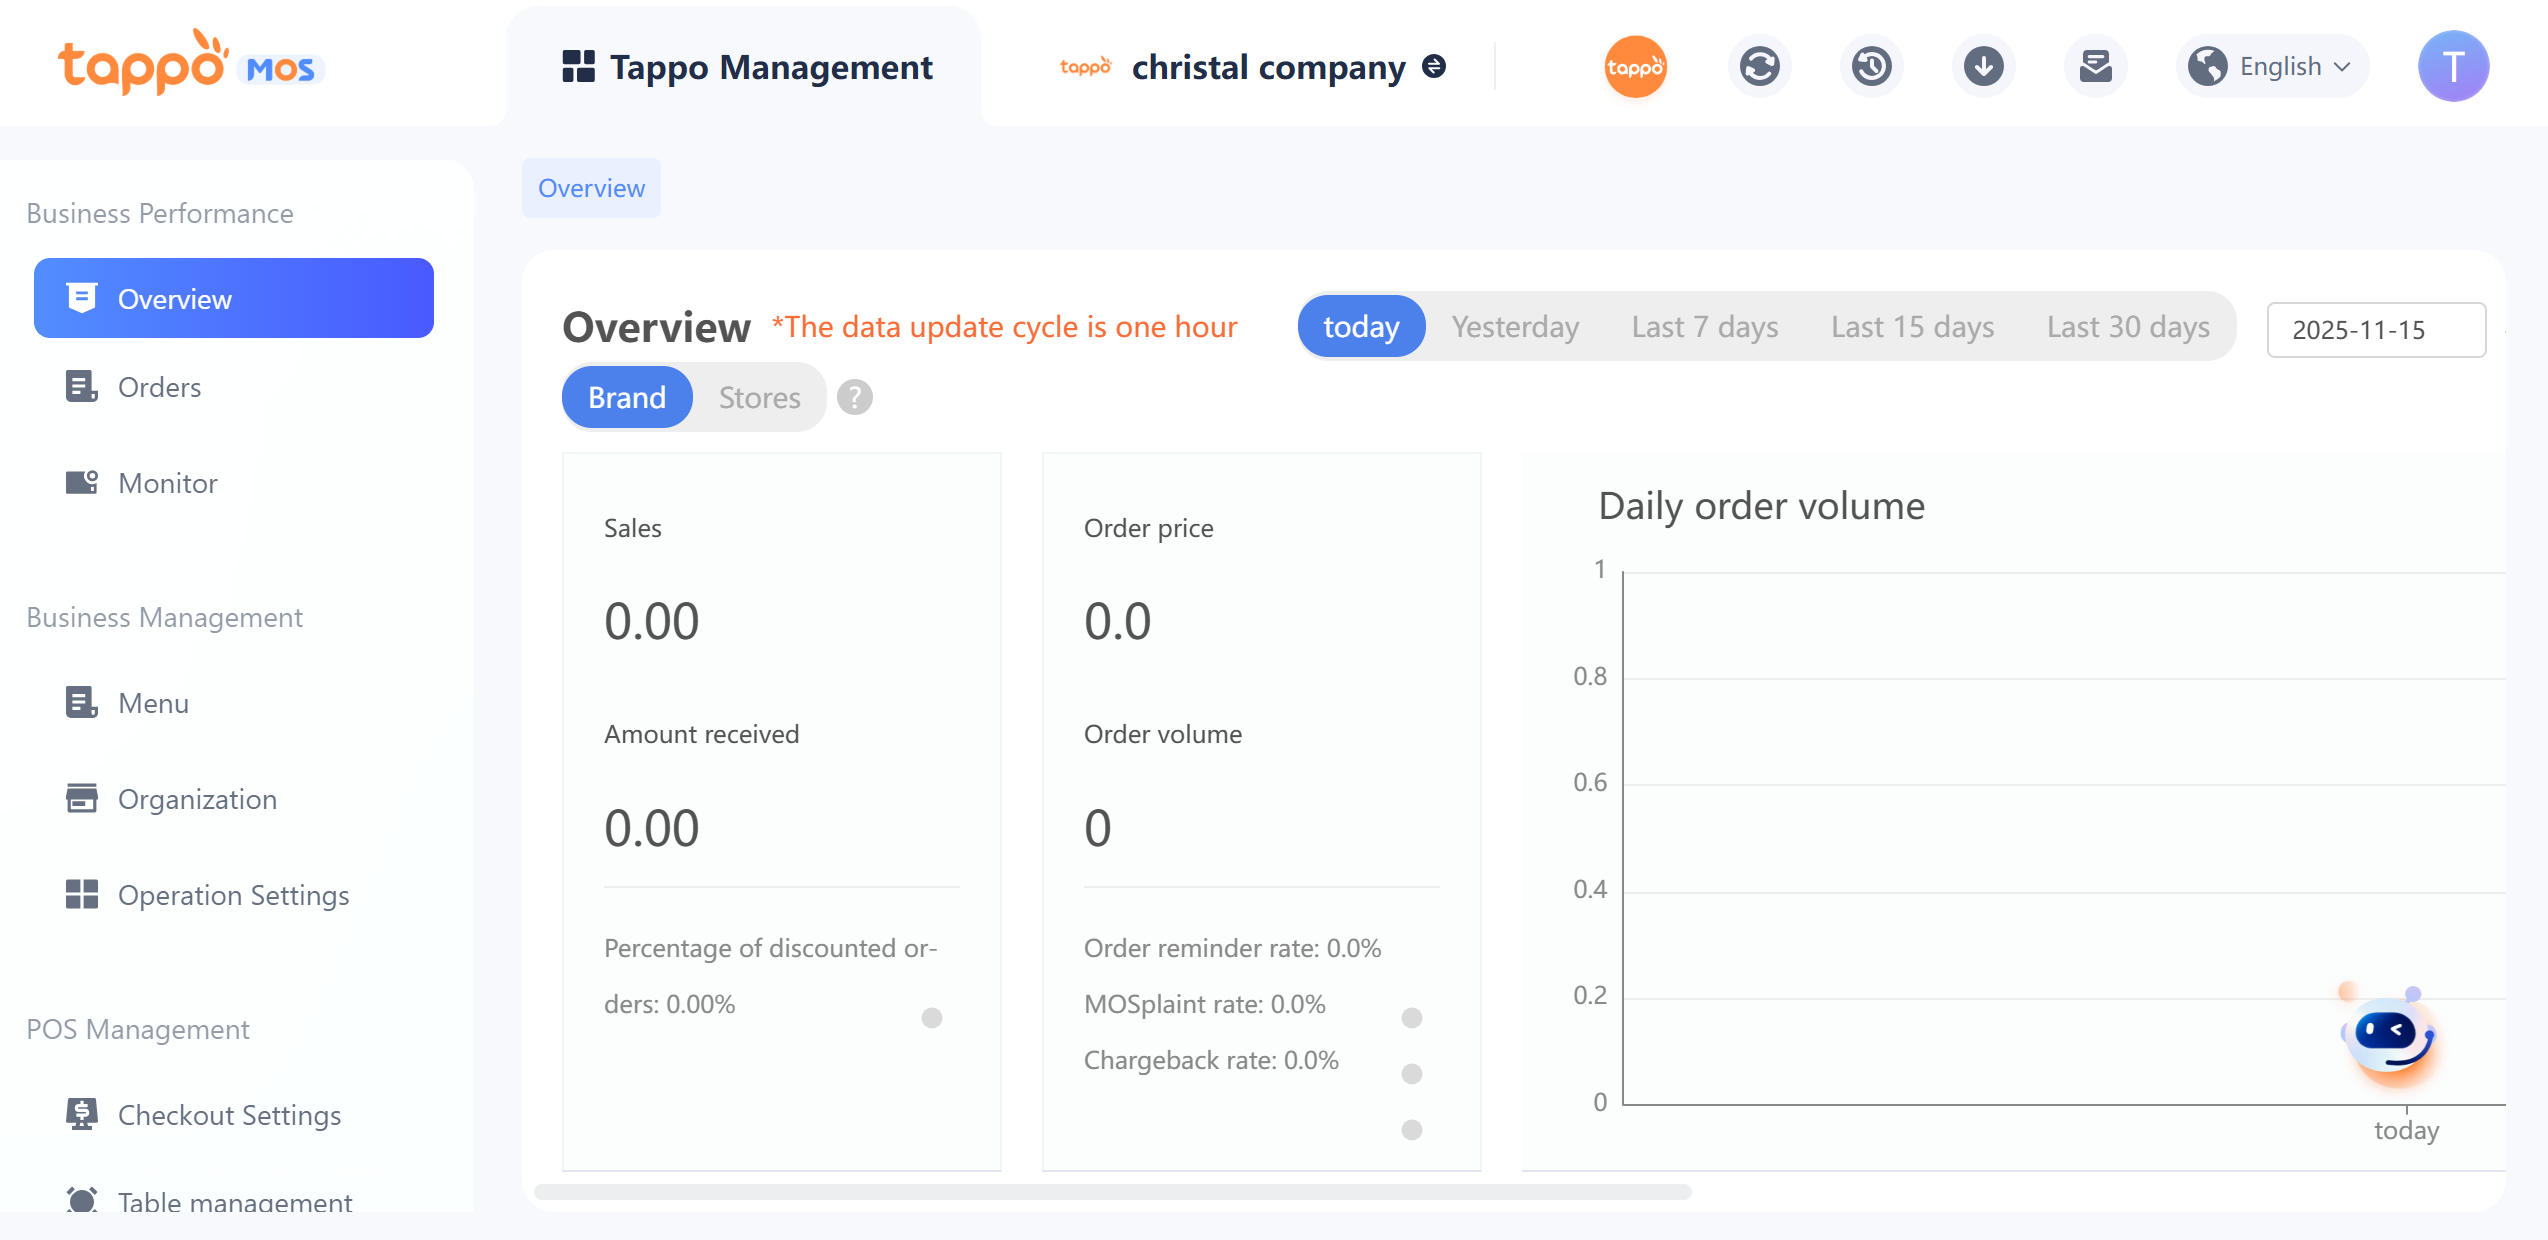Screen dimensions: 2548x1240
Task: Open the history clock icon
Action: tap(1871, 67)
